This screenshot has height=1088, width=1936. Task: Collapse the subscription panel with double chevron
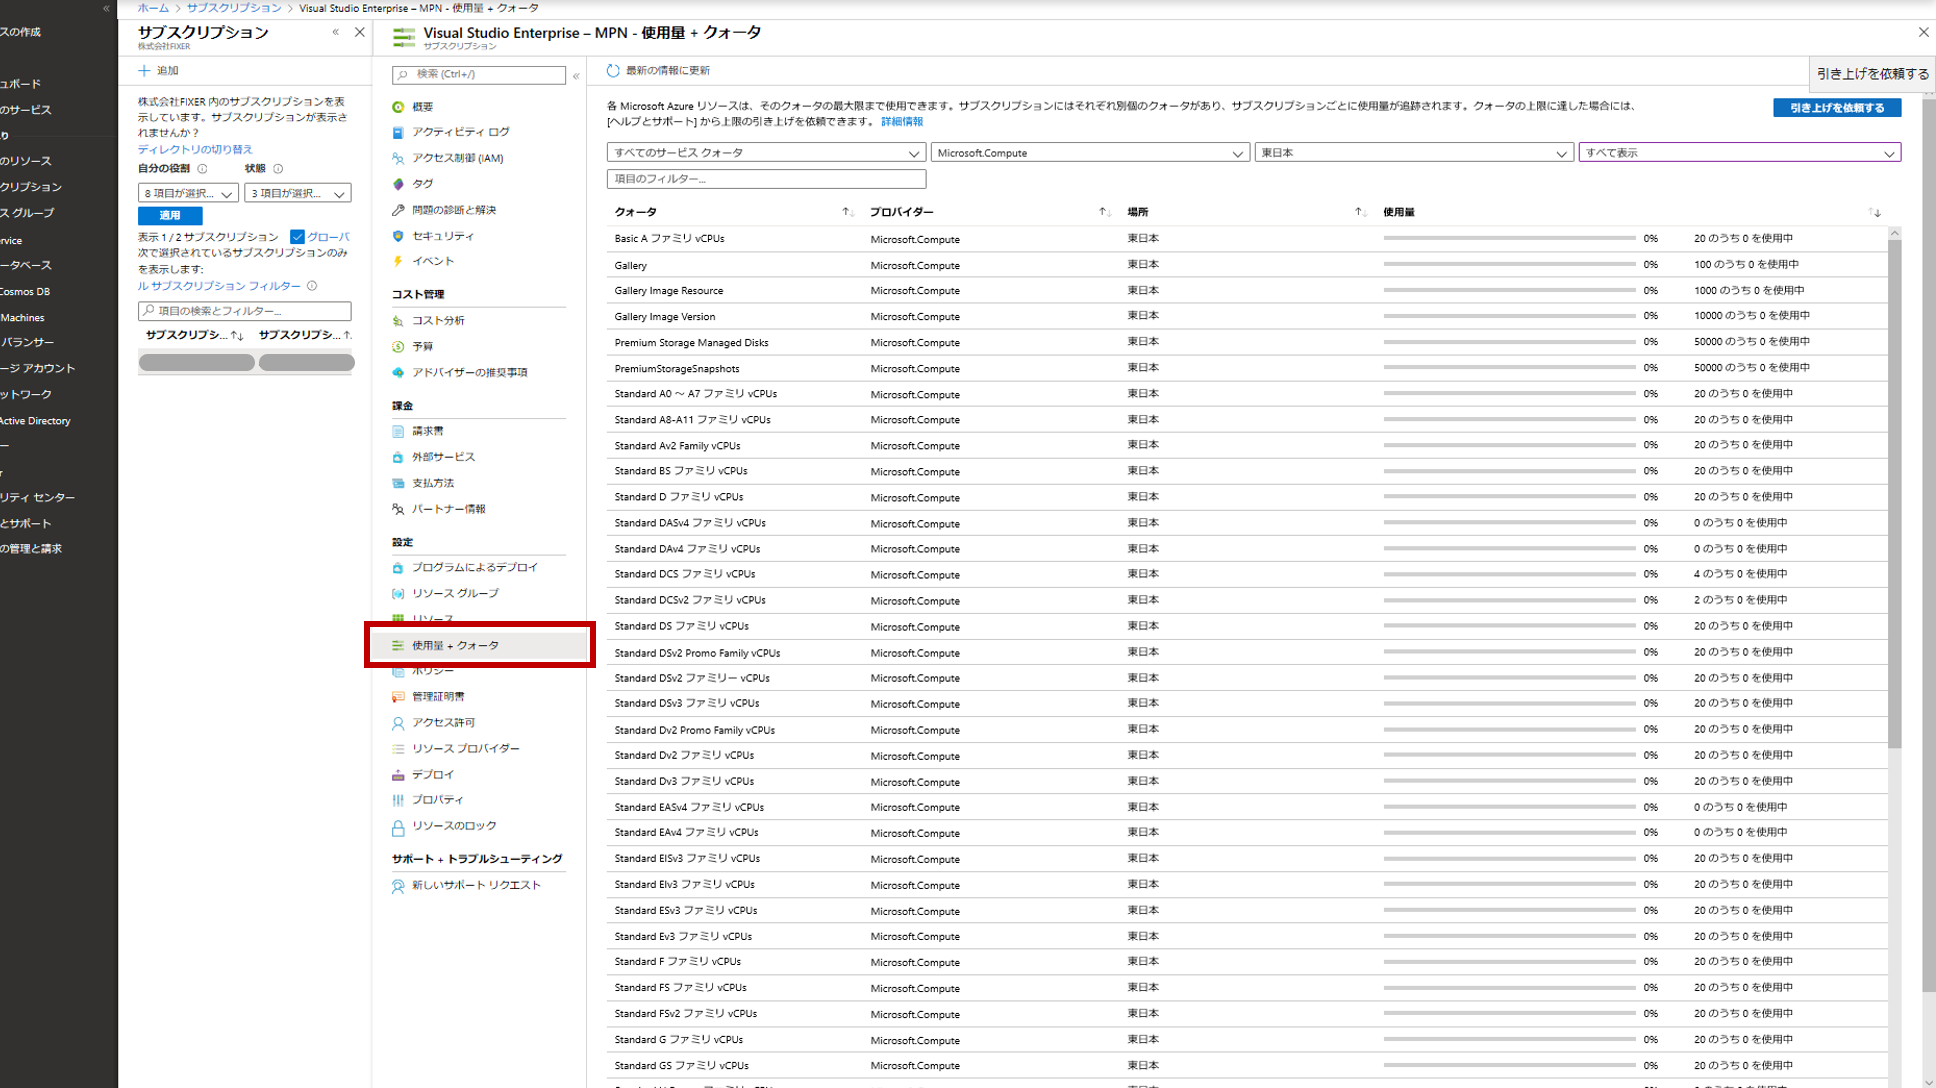coord(336,32)
